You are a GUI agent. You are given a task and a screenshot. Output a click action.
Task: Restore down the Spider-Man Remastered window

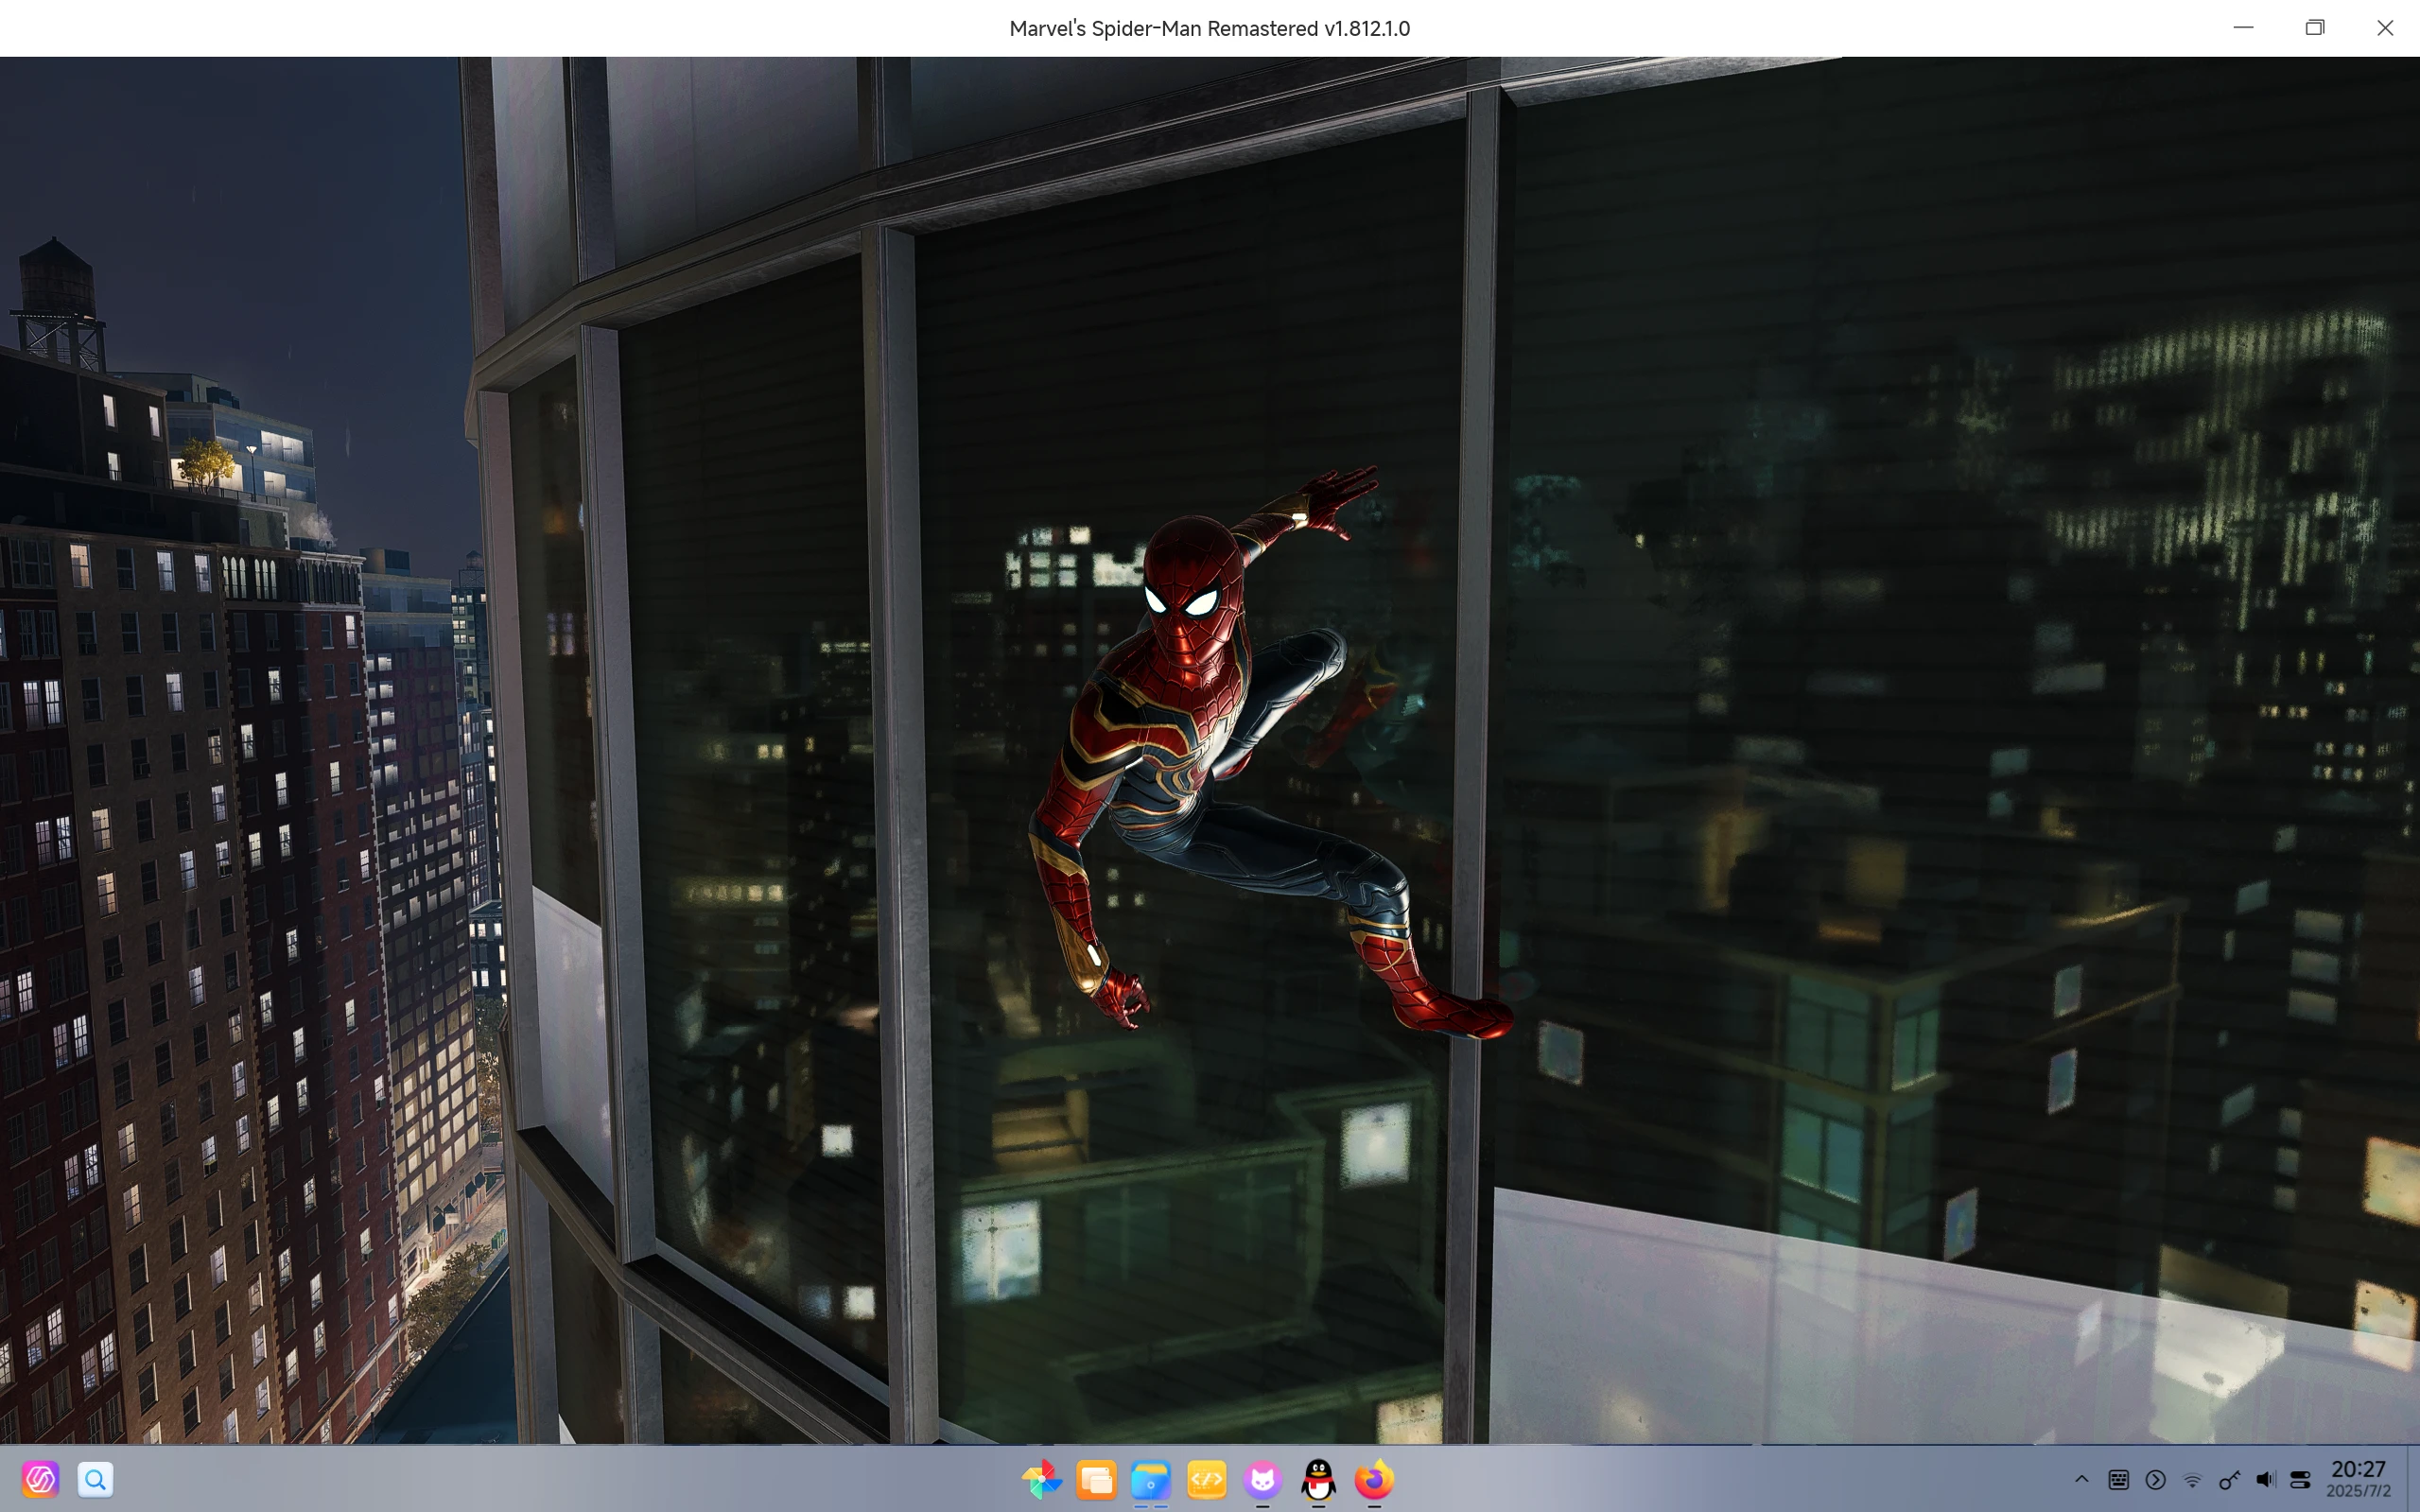[x=2315, y=28]
